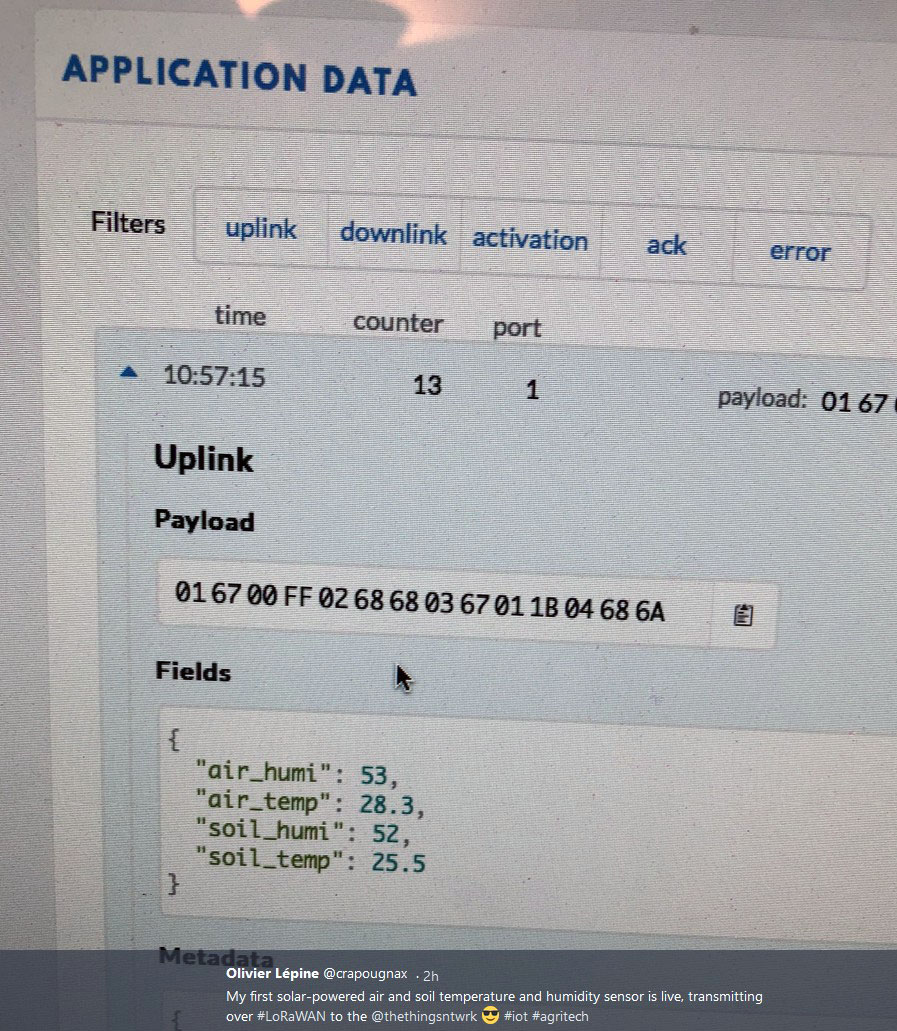Click the counter column header
897x1031 pixels.
(398, 323)
